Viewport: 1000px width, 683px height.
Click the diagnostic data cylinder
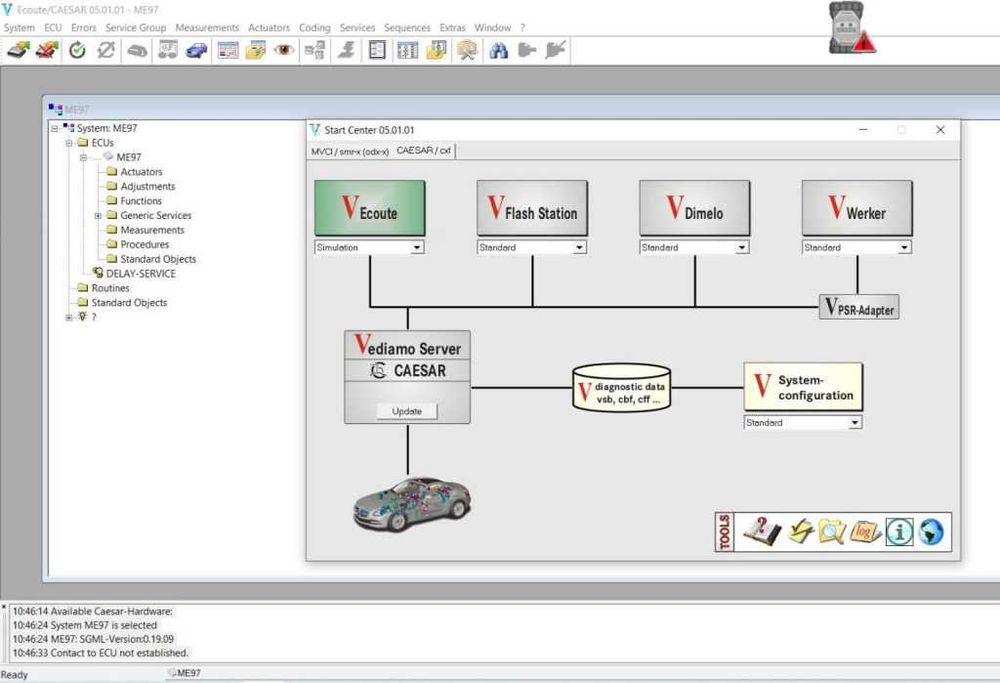point(621,388)
